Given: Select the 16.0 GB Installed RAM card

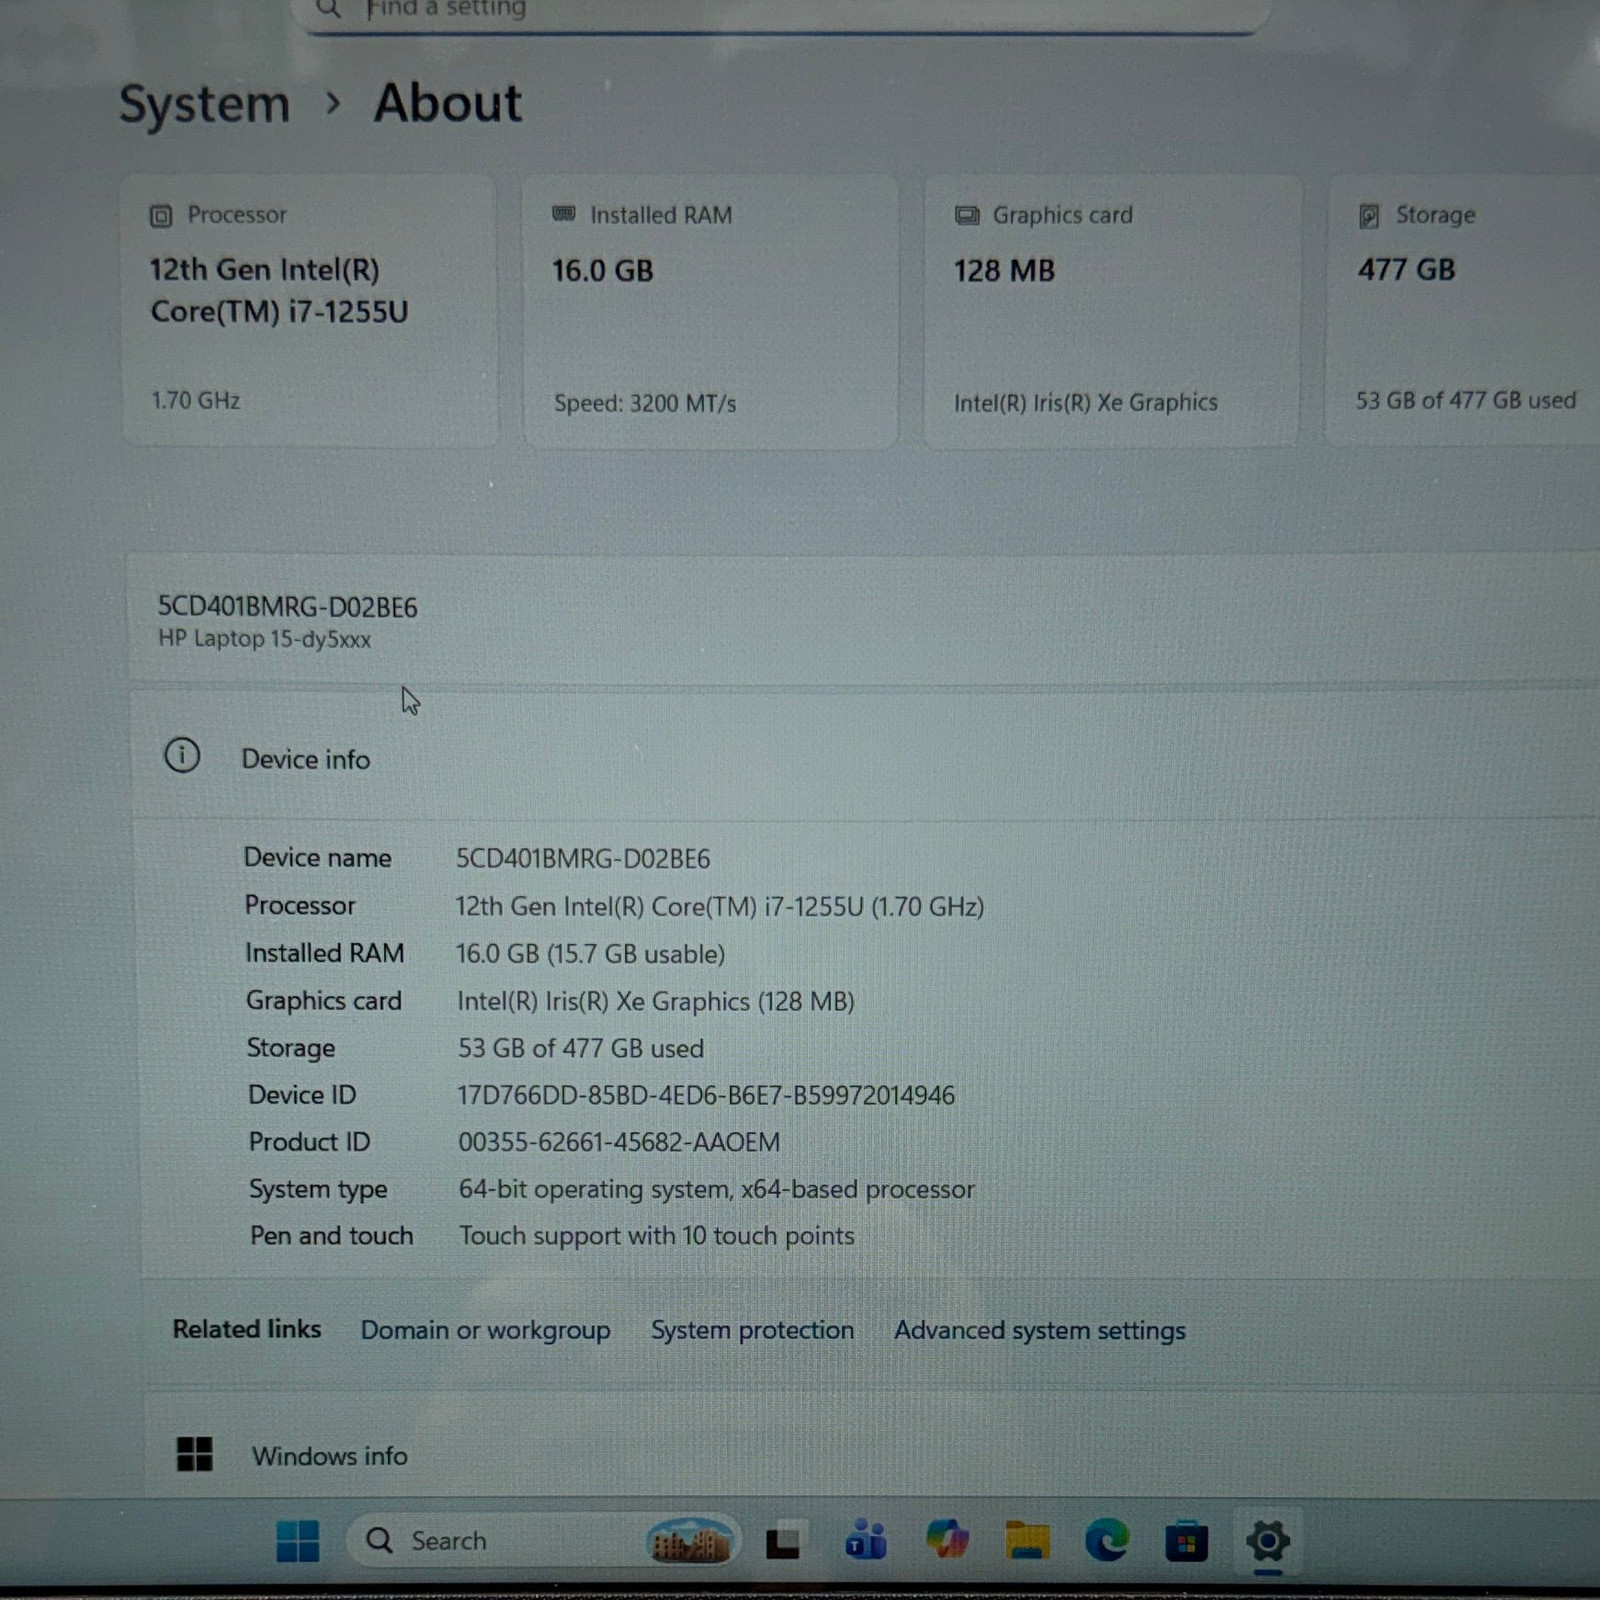Looking at the screenshot, I should coord(711,311).
